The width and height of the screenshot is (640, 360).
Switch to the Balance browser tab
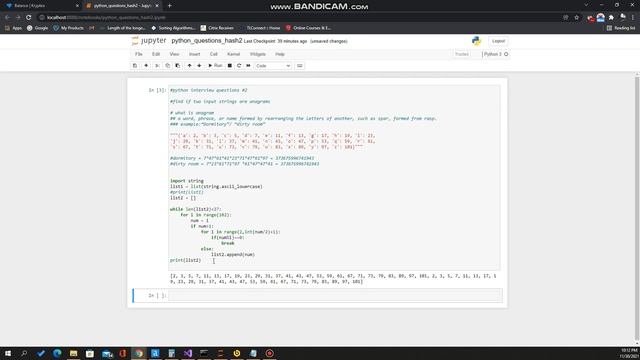click(41, 6)
